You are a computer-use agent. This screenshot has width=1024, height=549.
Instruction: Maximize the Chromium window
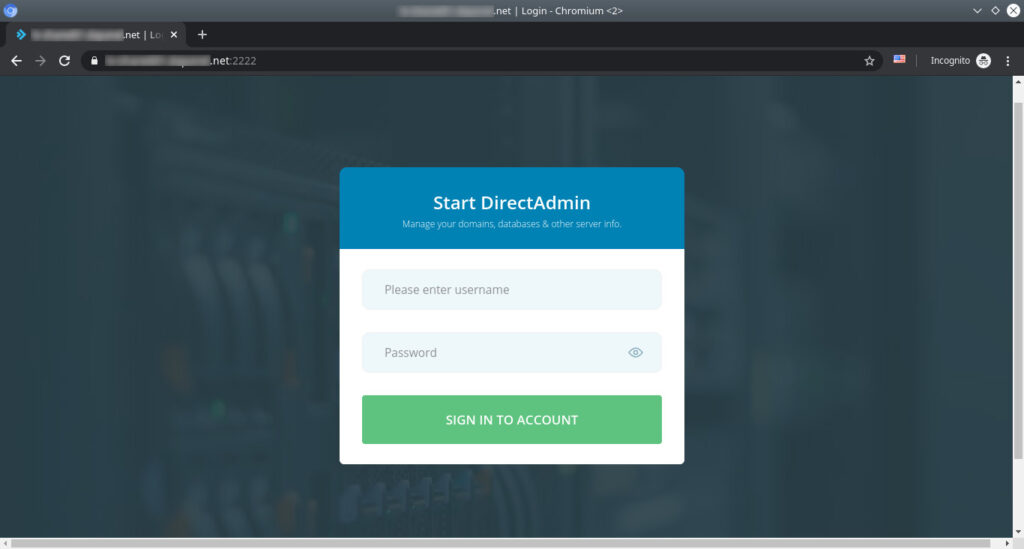[995, 10]
